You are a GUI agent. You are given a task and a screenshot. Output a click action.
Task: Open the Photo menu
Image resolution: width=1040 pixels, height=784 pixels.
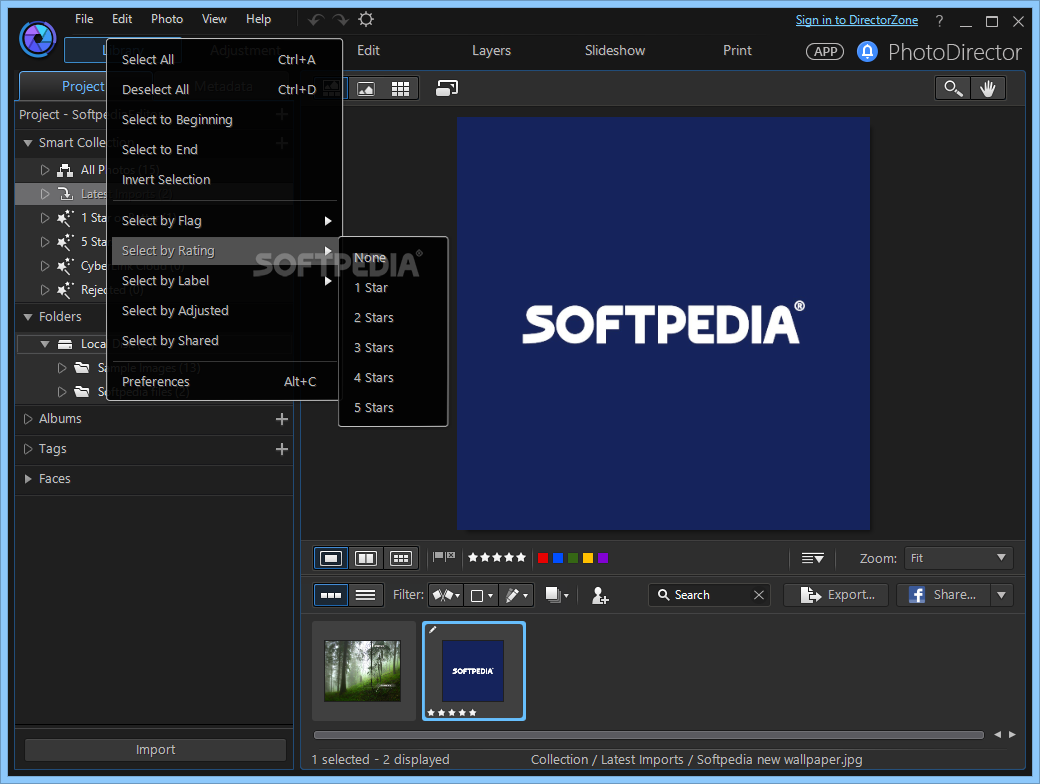167,19
